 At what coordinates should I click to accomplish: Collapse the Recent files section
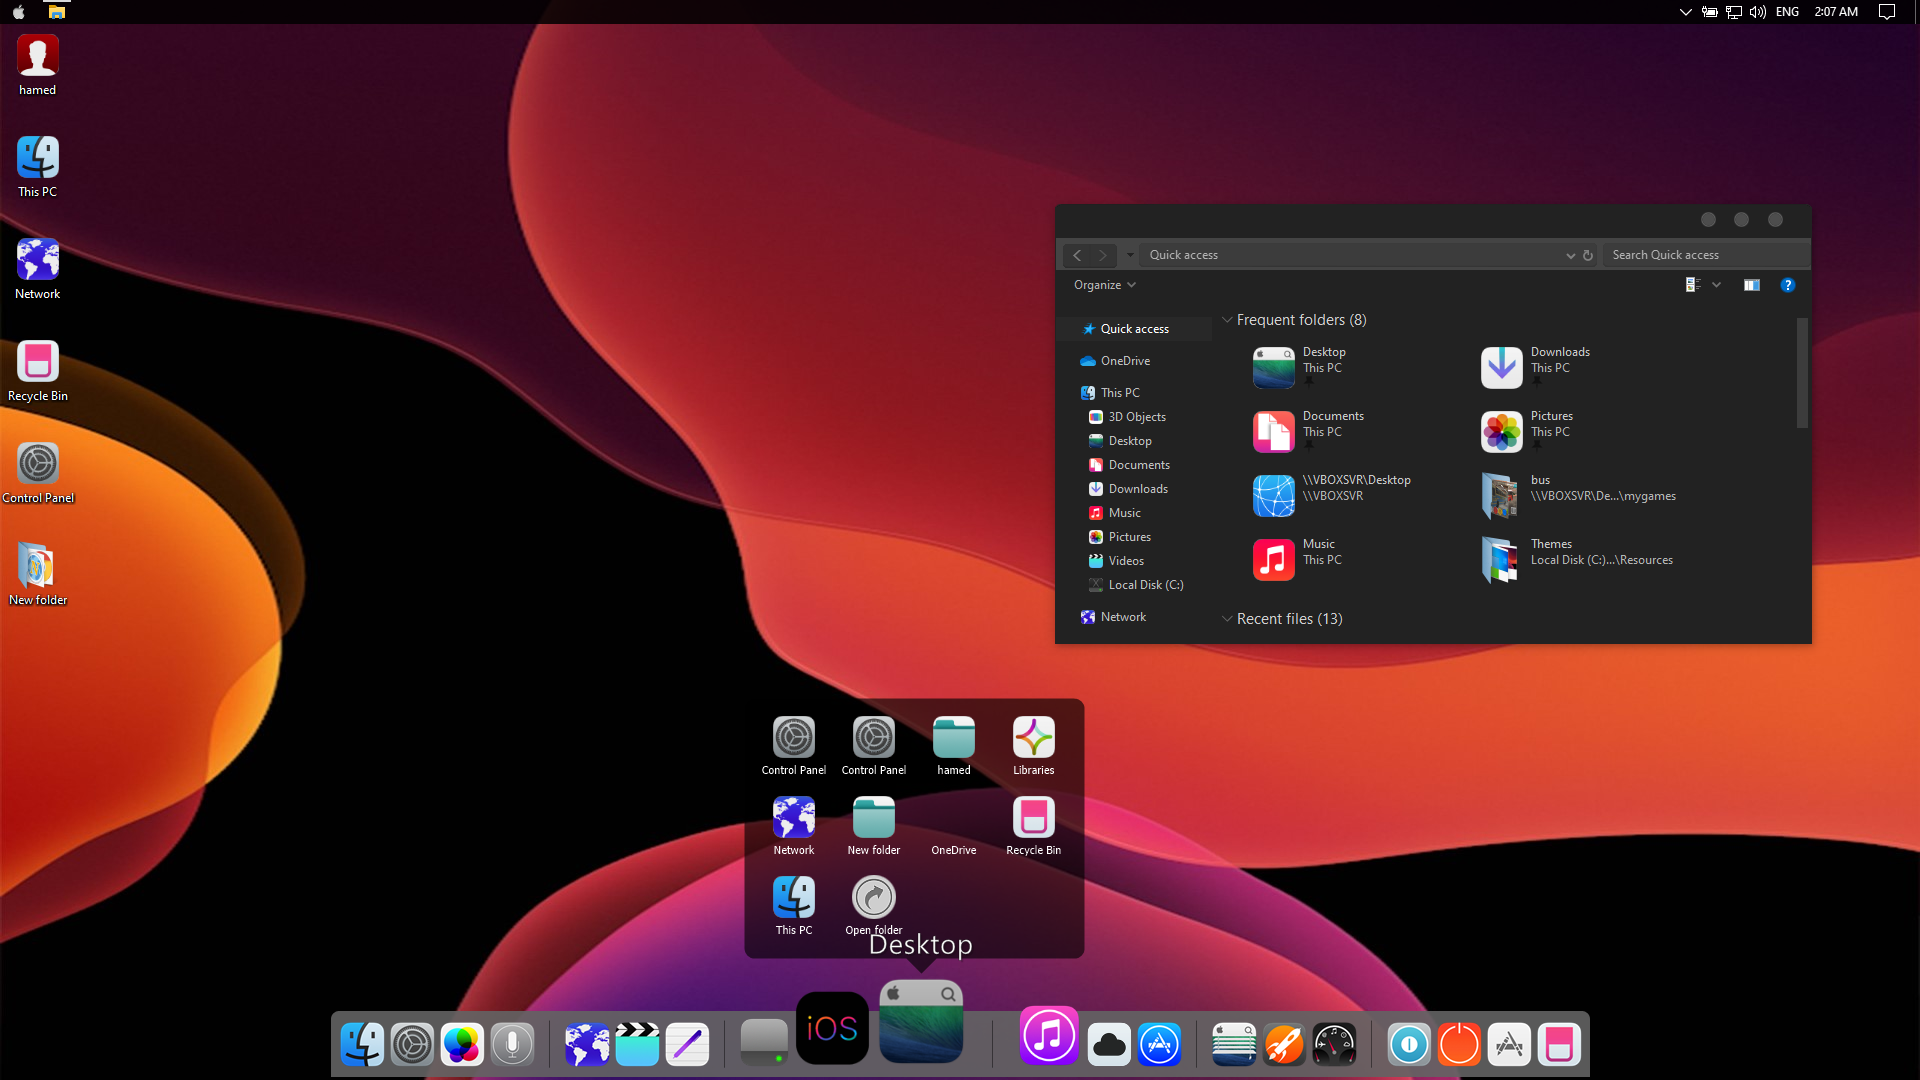click(1227, 619)
